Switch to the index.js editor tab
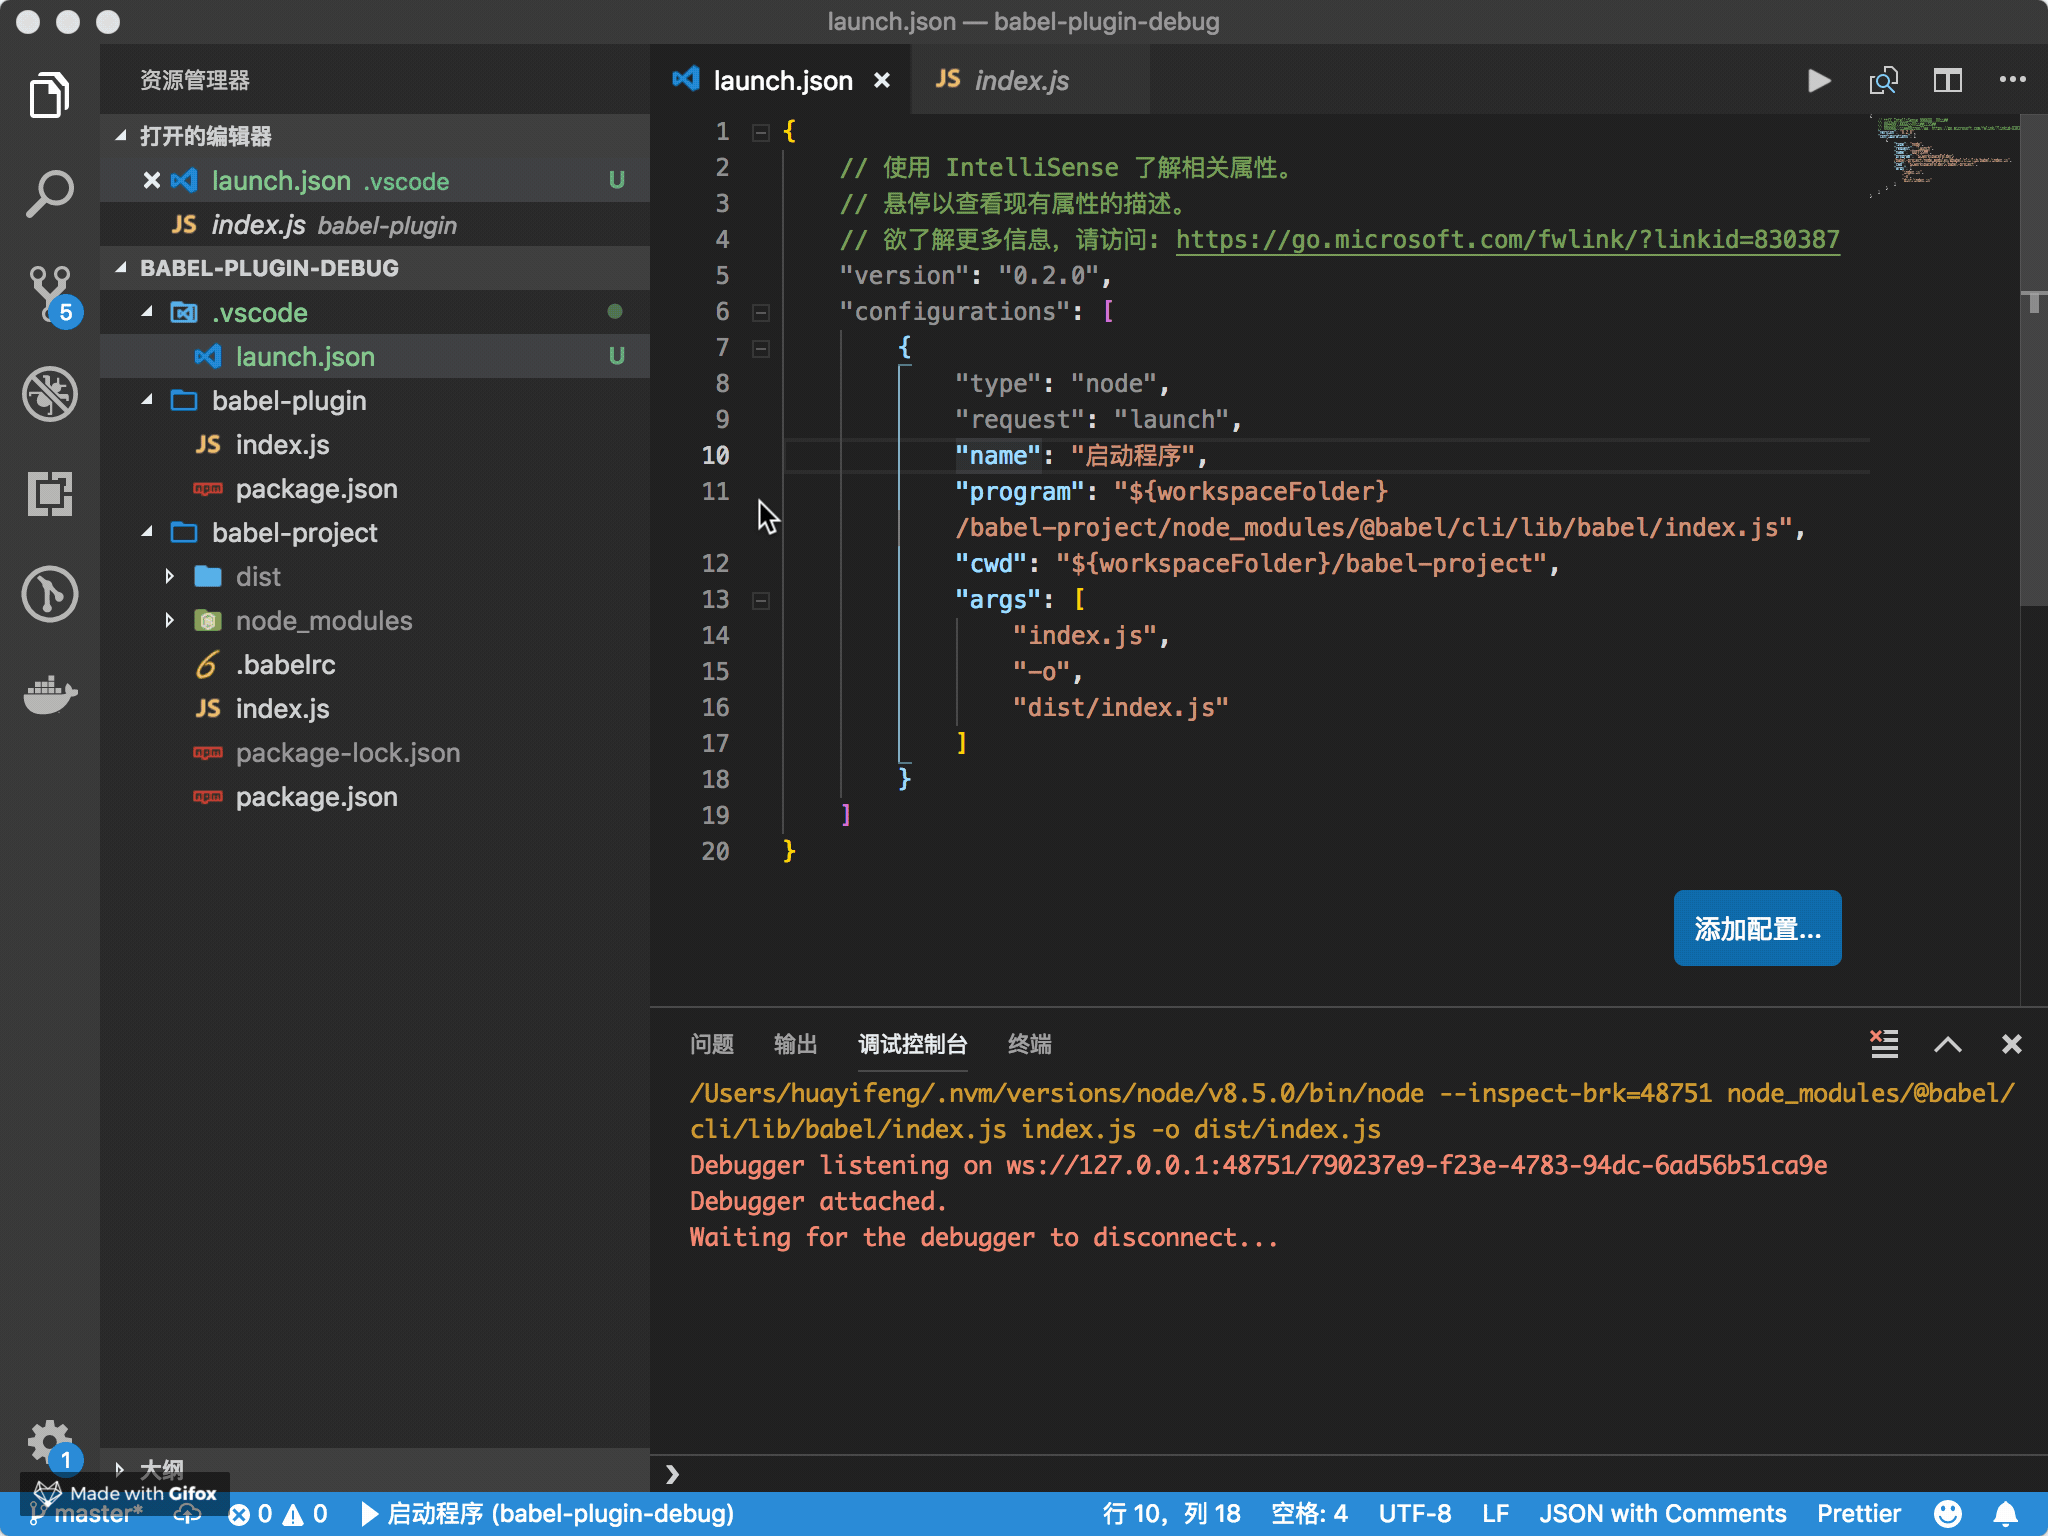 point(1030,80)
